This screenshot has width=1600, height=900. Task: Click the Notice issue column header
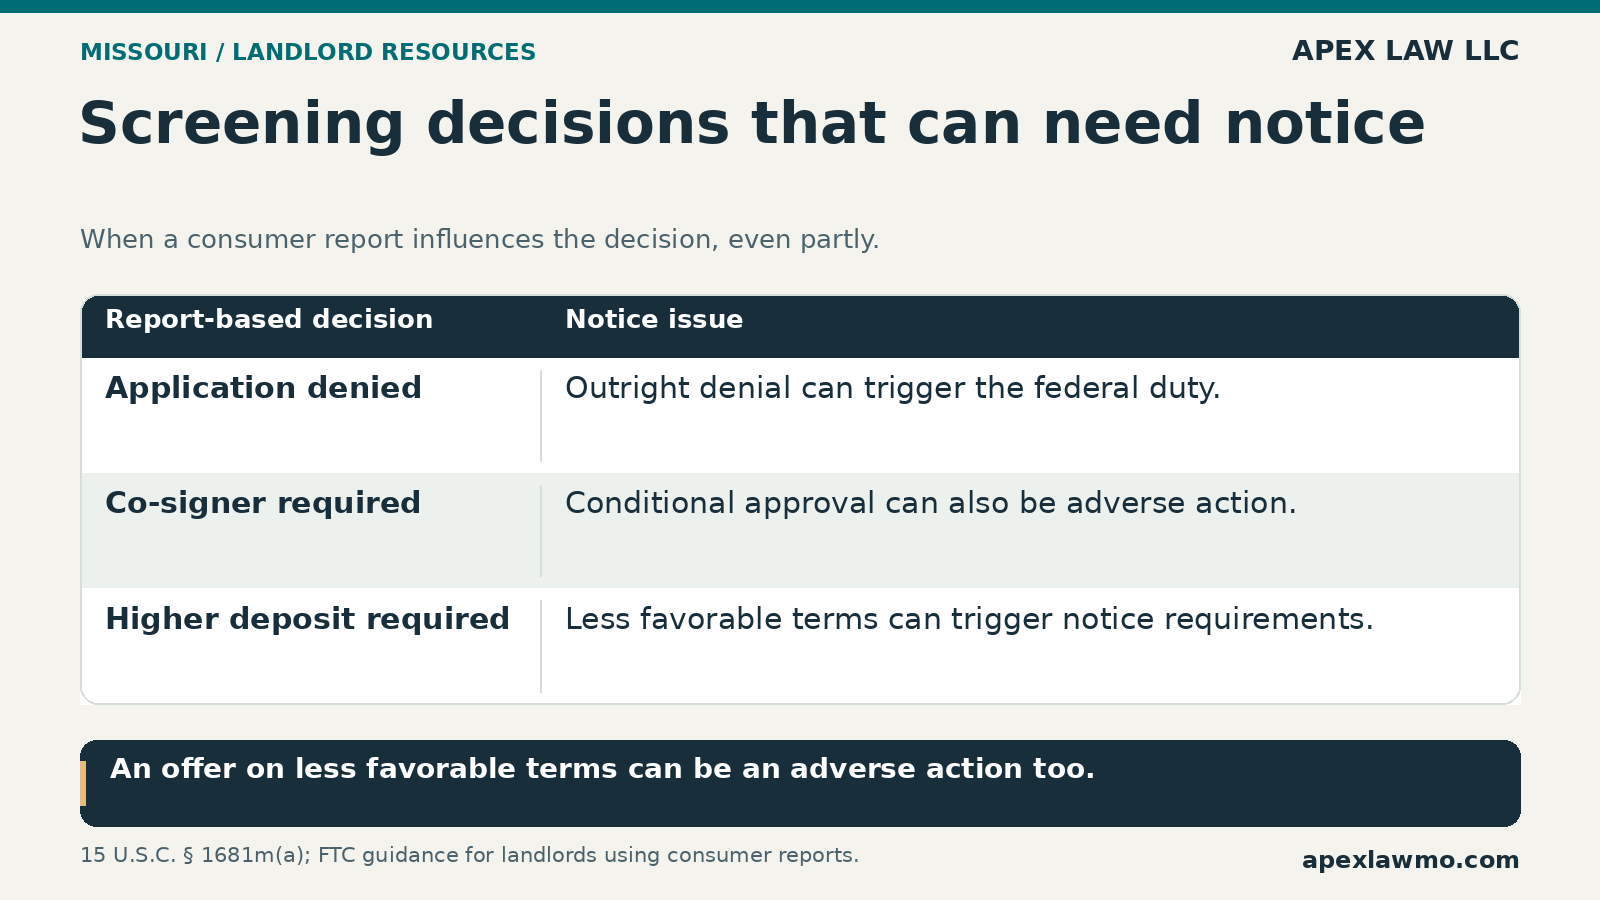click(x=654, y=320)
